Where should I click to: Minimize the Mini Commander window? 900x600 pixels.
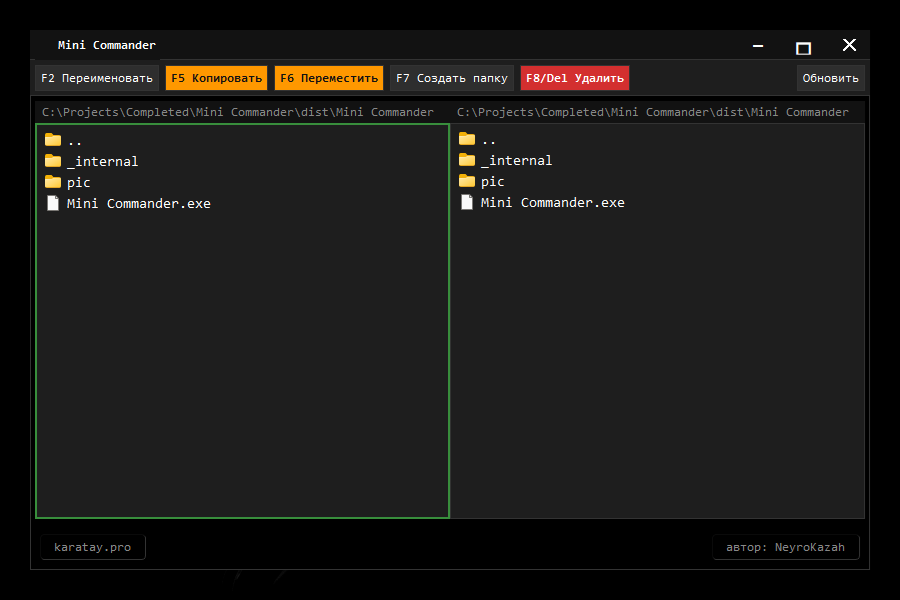[758, 46]
